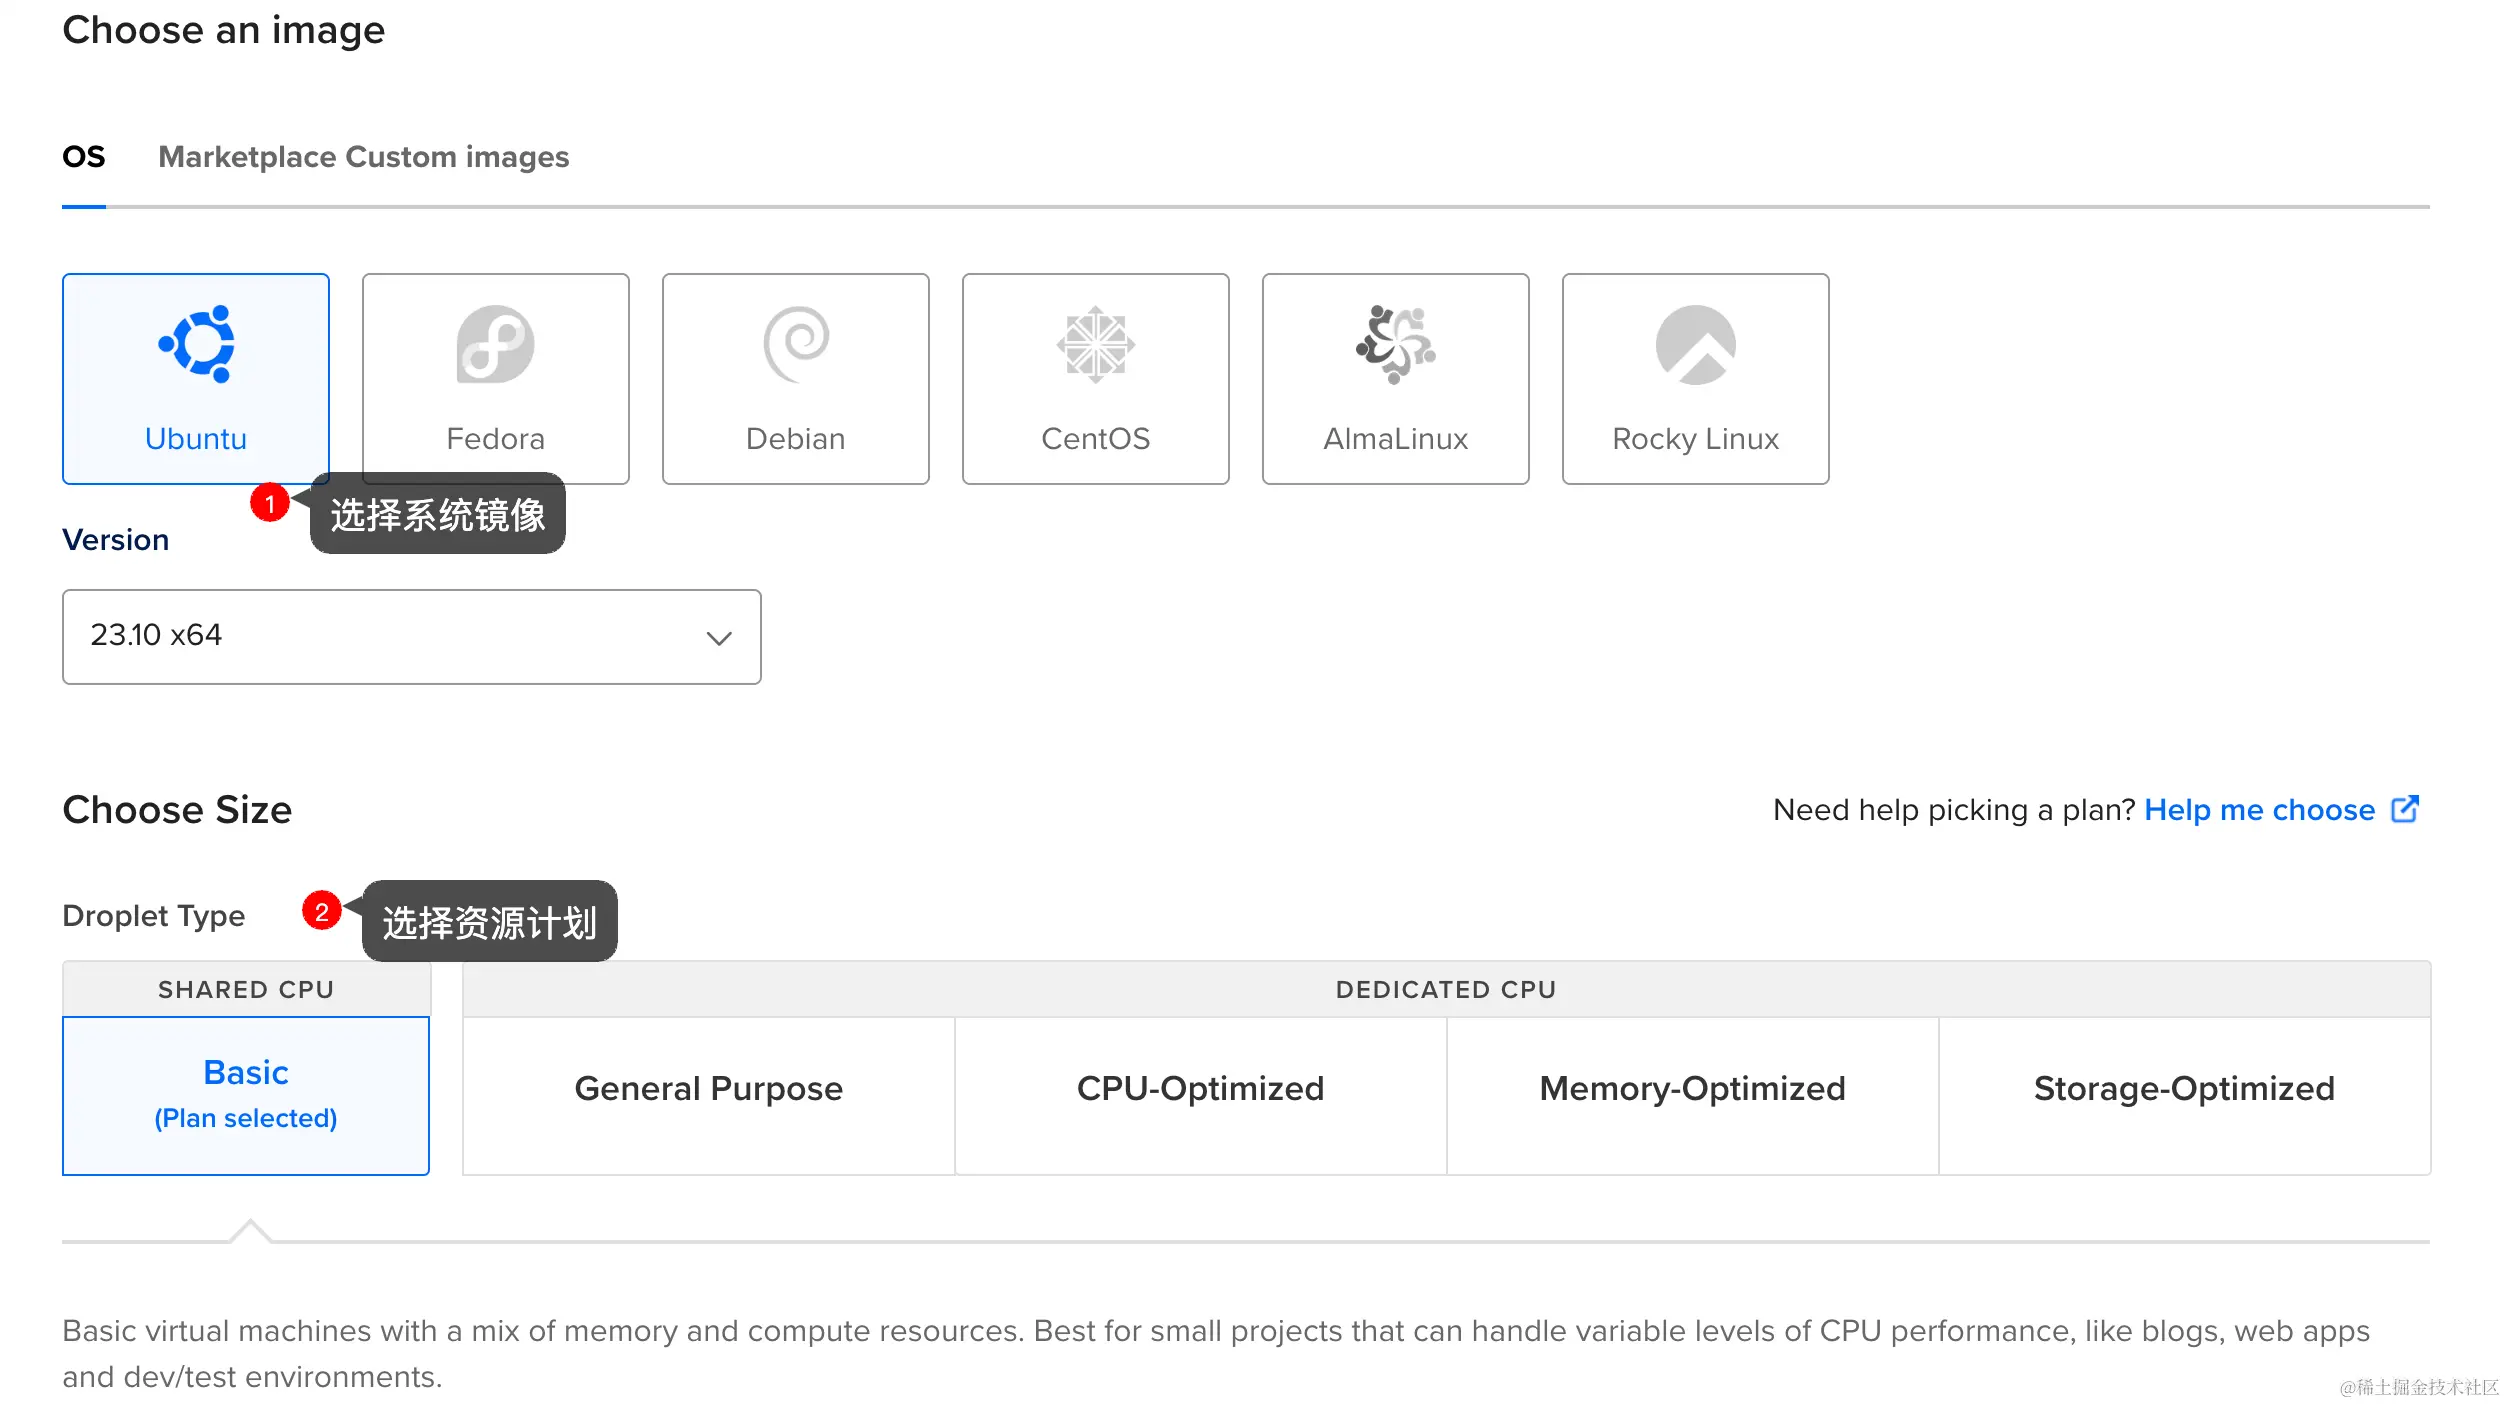
Task: Select CPU-Optimized droplet type
Action: (x=1201, y=1096)
